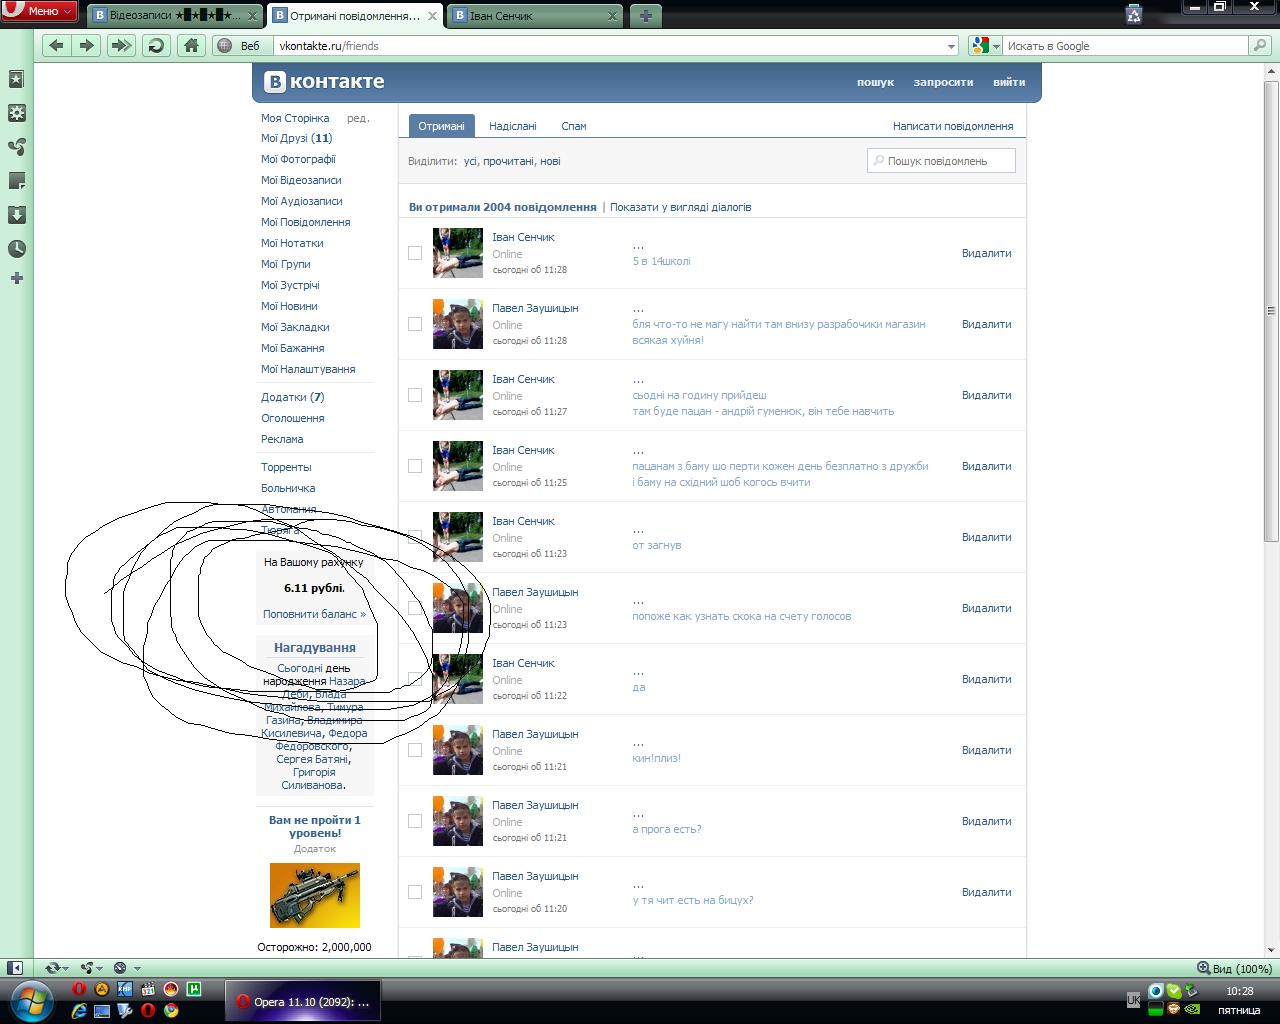Image resolution: width=1280 pixels, height=1024 pixels.
Task: Tick checkbox for Павел Заушицын 11:28 message
Action: click(415, 324)
